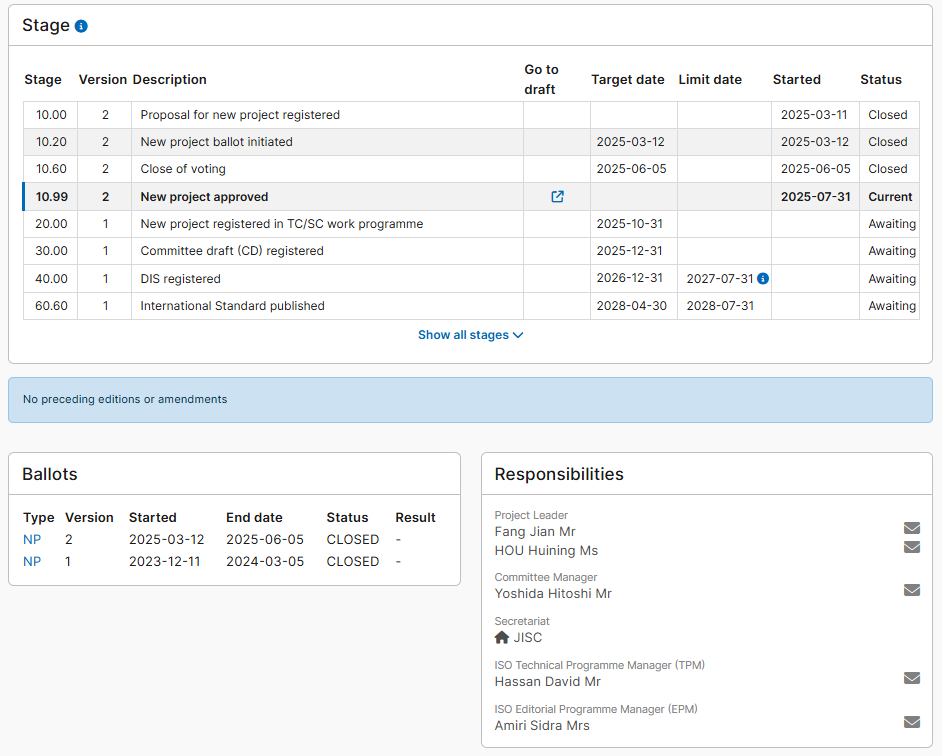Click the JISC secretariat name
Viewport: 942px width, 756px height.
coord(527,638)
